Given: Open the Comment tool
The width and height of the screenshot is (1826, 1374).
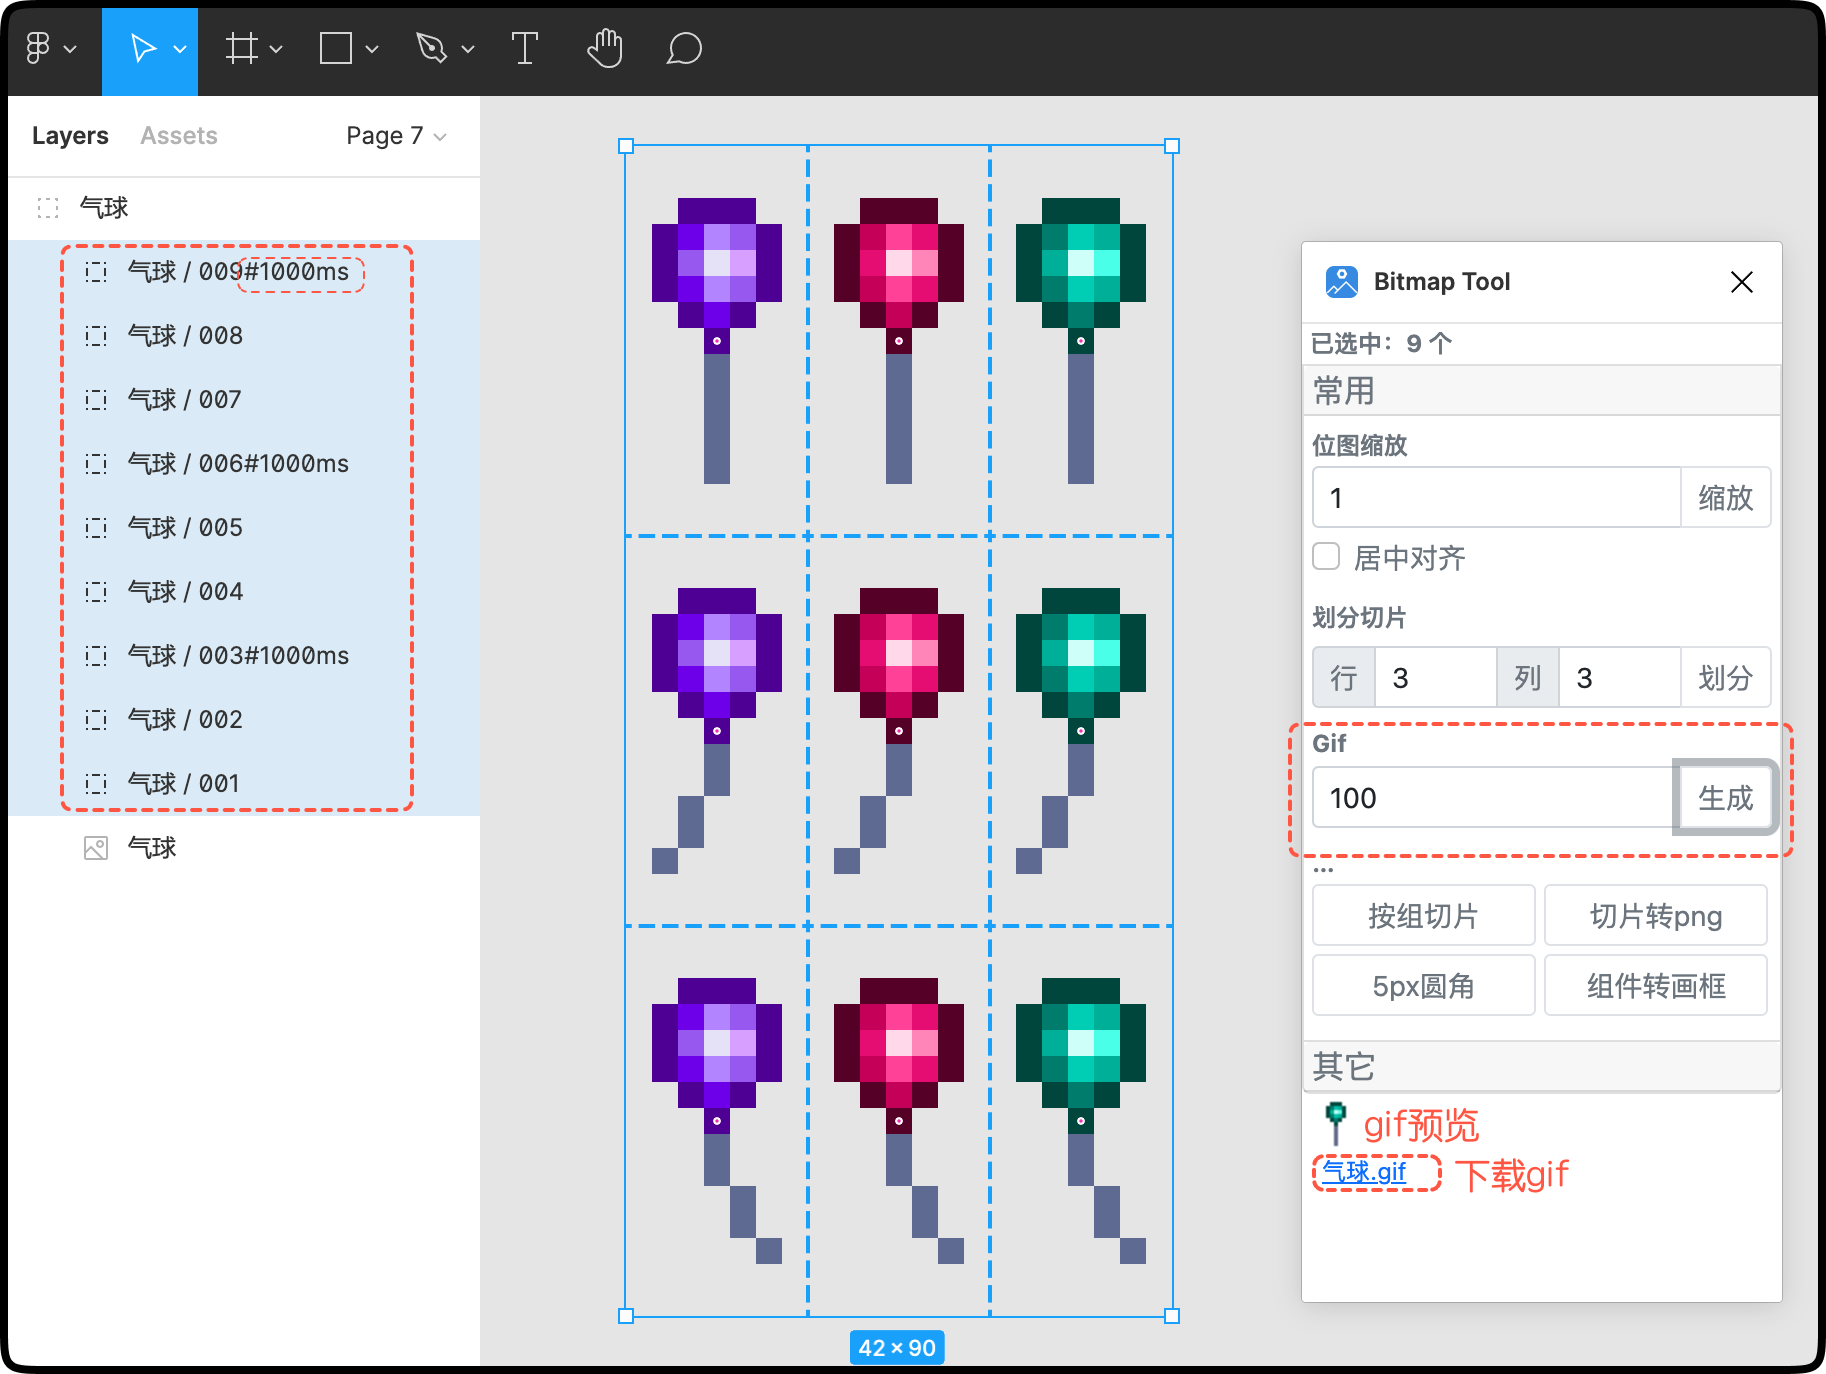Looking at the screenshot, I should [683, 47].
